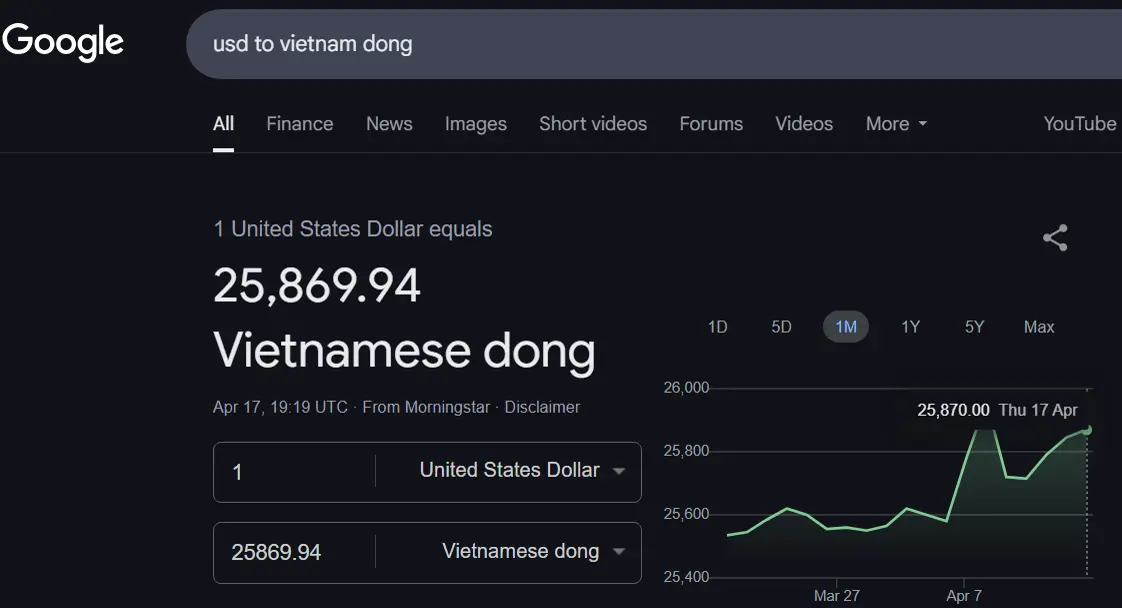Switch chart to 1Y range

(910, 327)
